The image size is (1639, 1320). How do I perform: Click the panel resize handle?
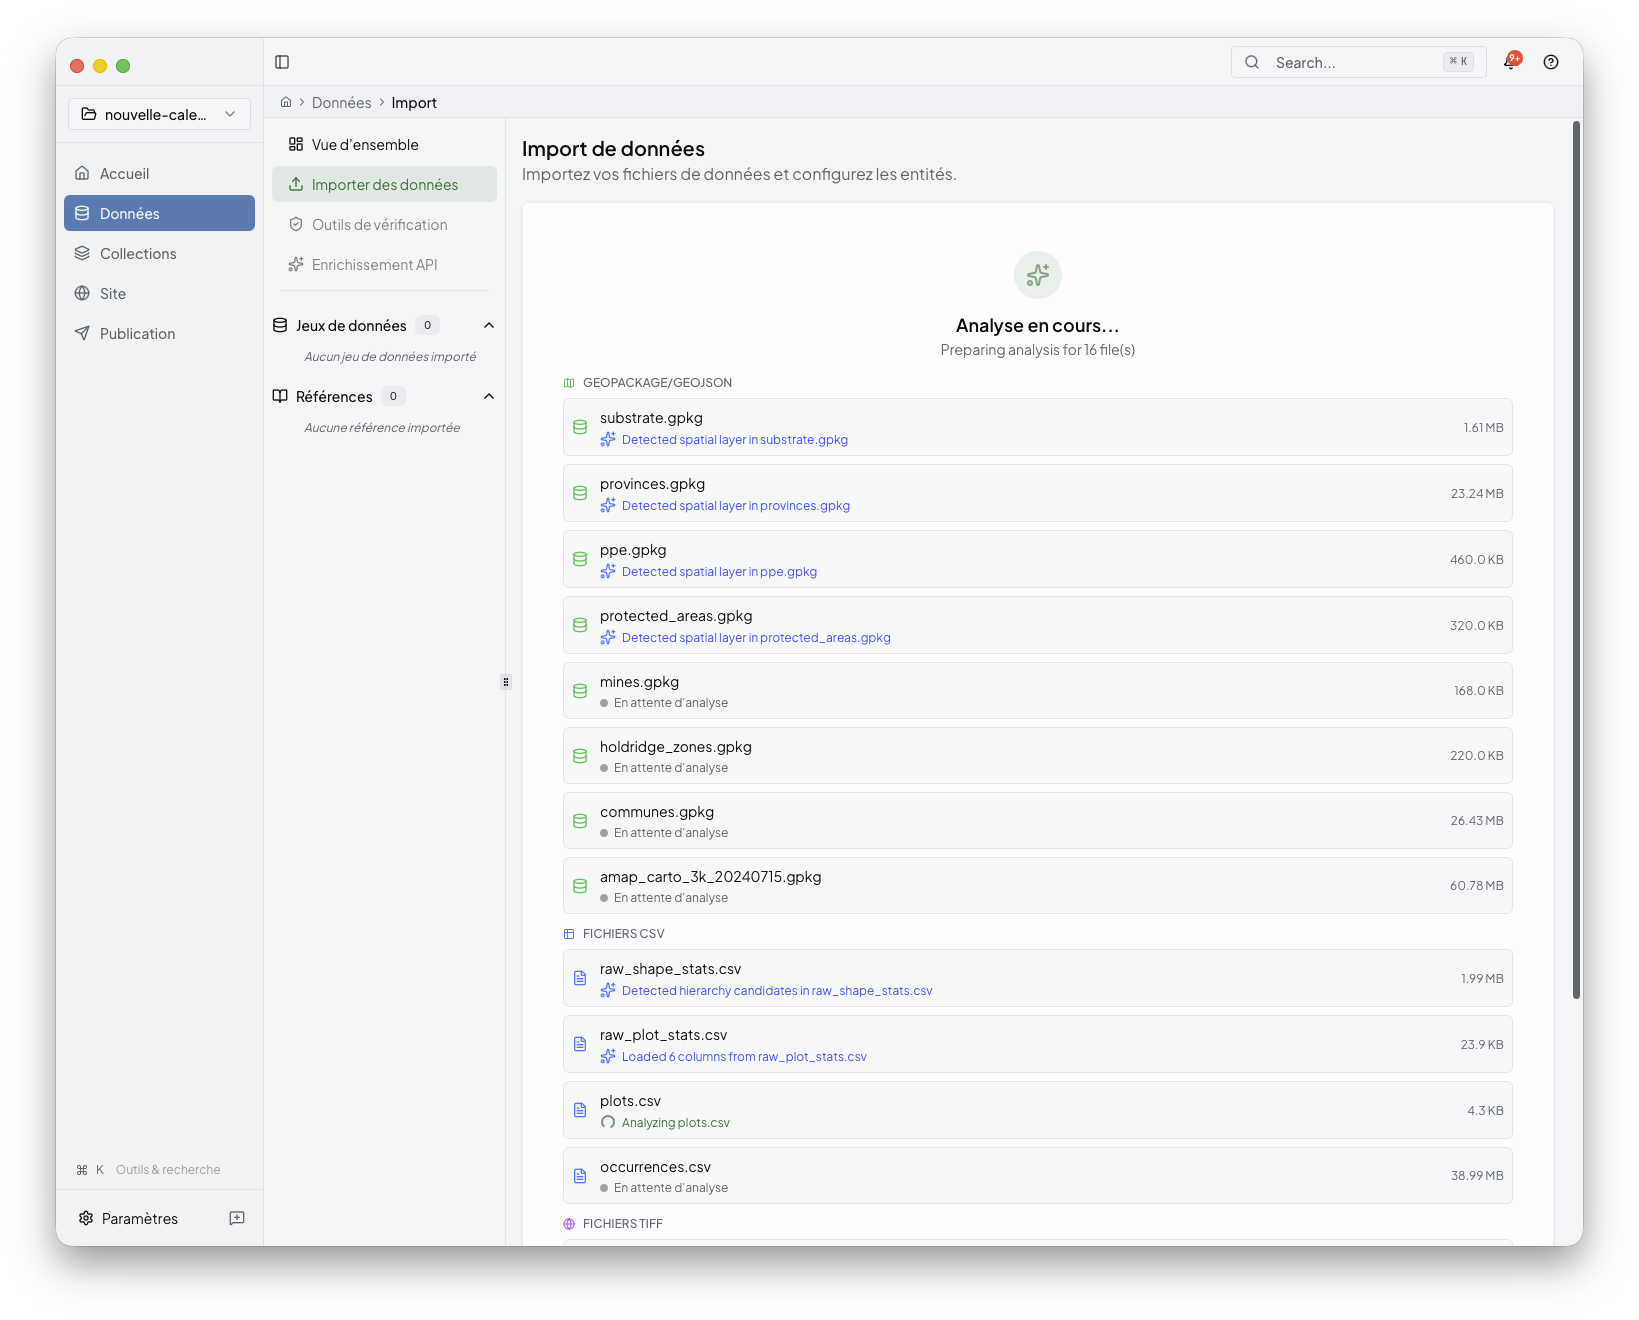point(506,682)
